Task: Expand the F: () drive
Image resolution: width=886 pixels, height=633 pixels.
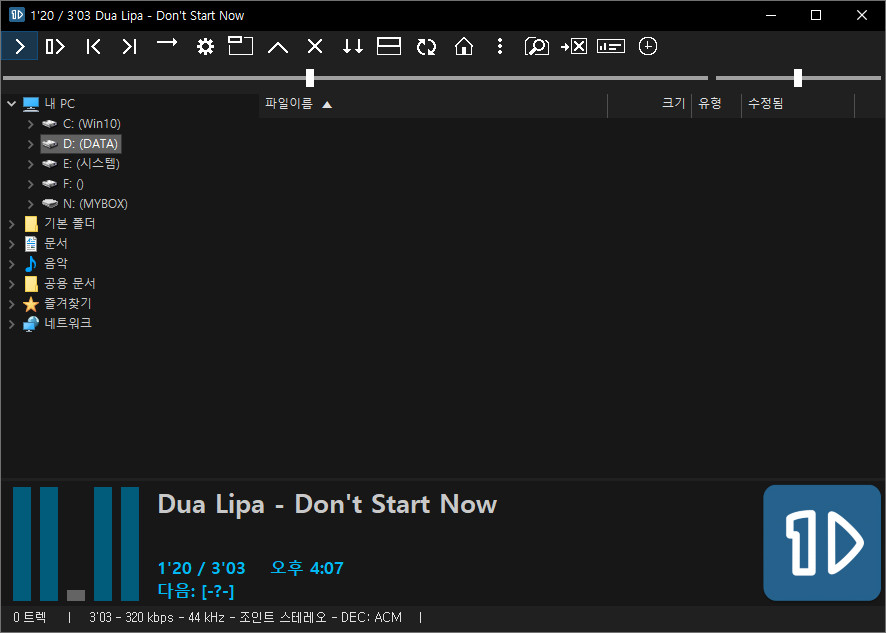Action: tap(31, 184)
